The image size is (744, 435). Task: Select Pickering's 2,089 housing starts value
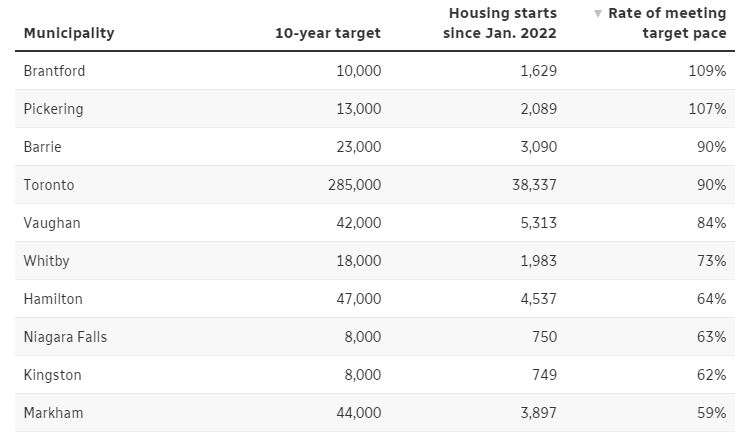coord(535,109)
